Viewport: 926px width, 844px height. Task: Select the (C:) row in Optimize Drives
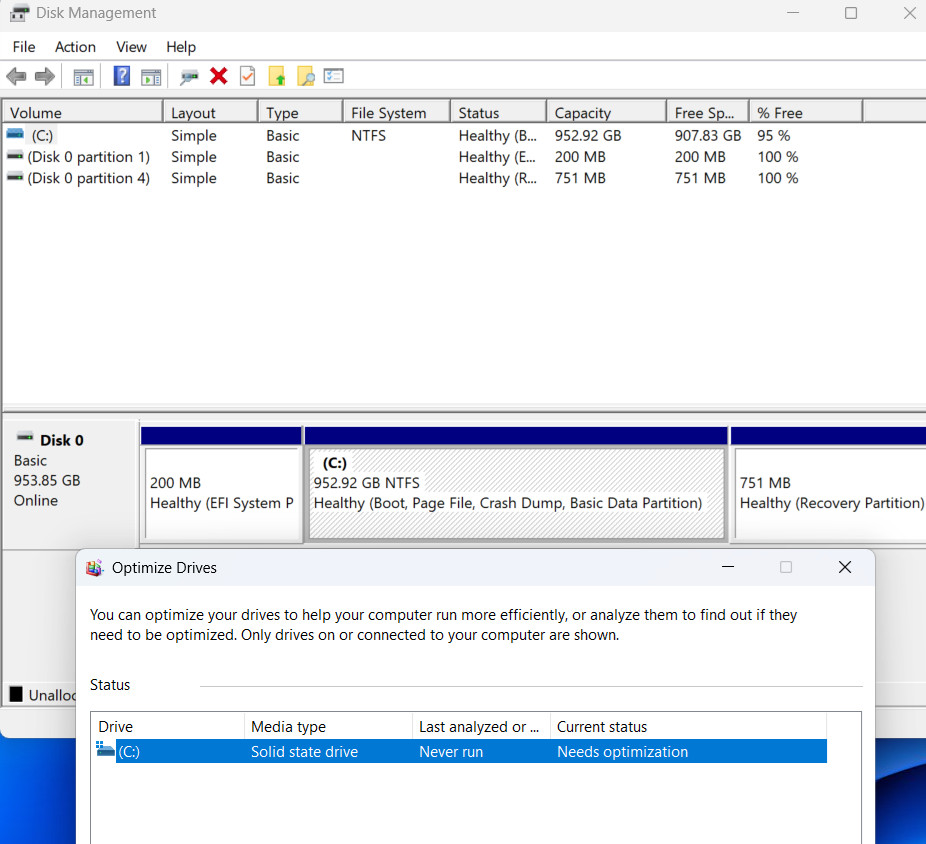[459, 751]
